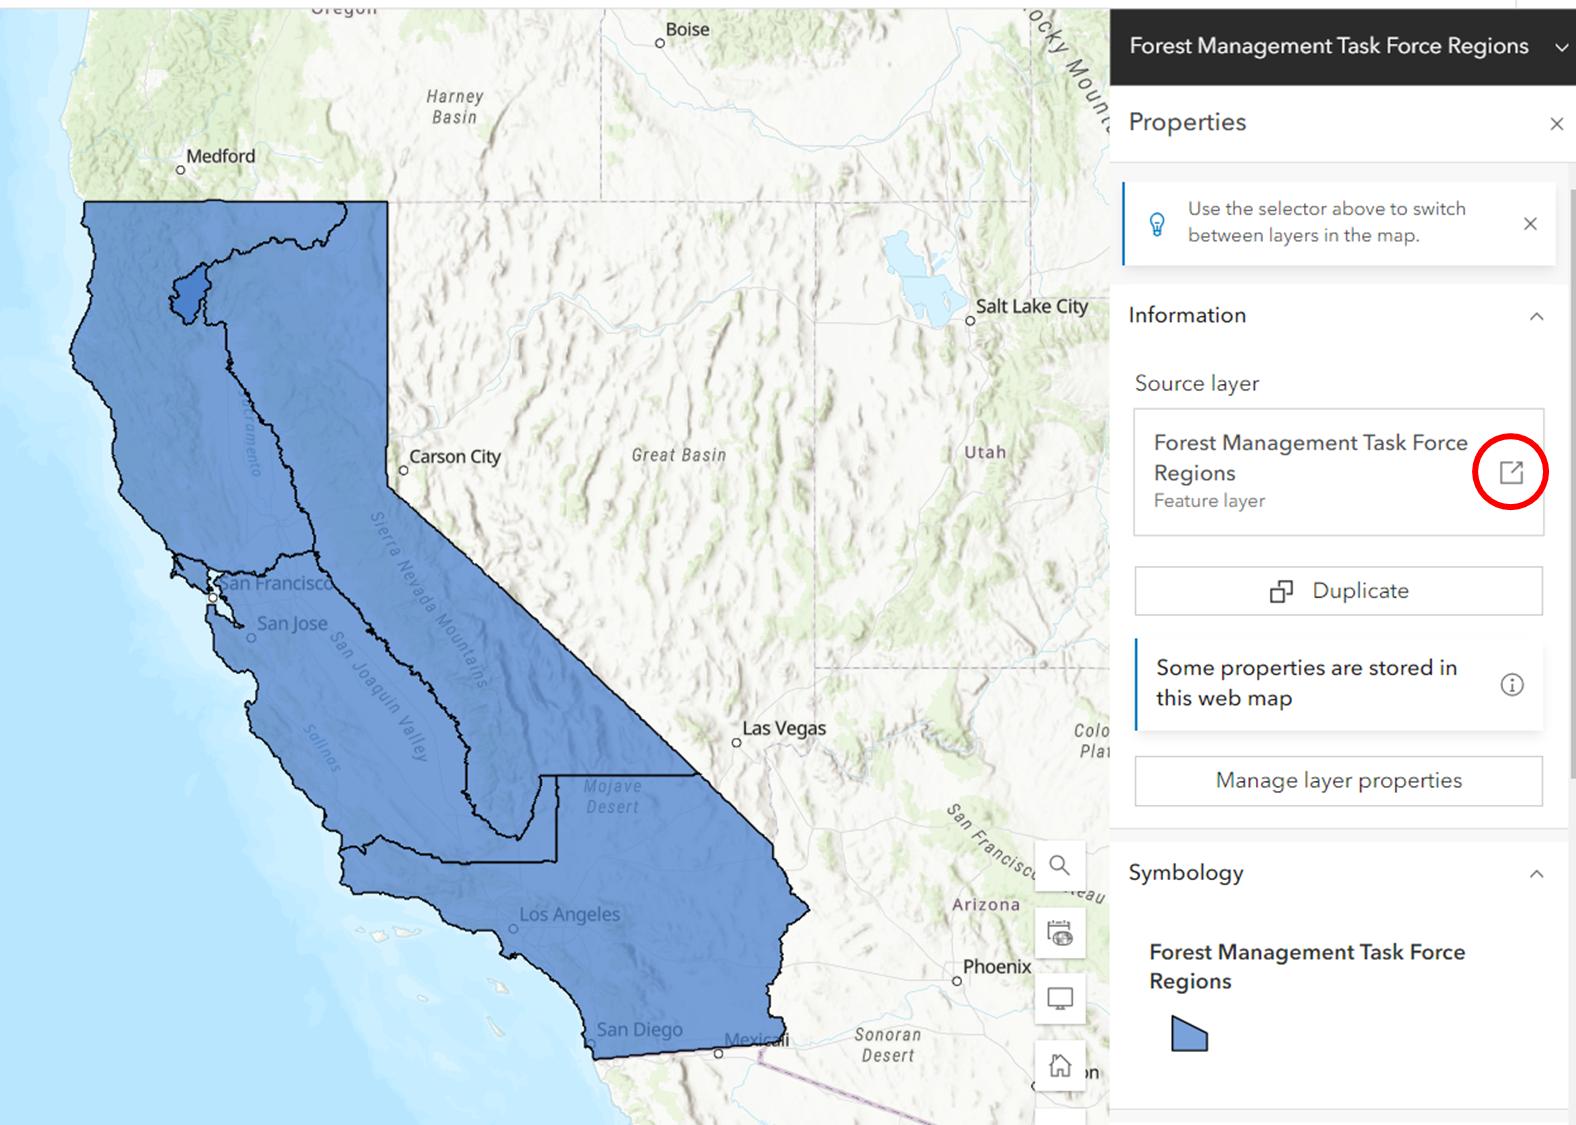Click the Some properties are stored notice
Viewport: 1576px width, 1125px height.
1339,684
